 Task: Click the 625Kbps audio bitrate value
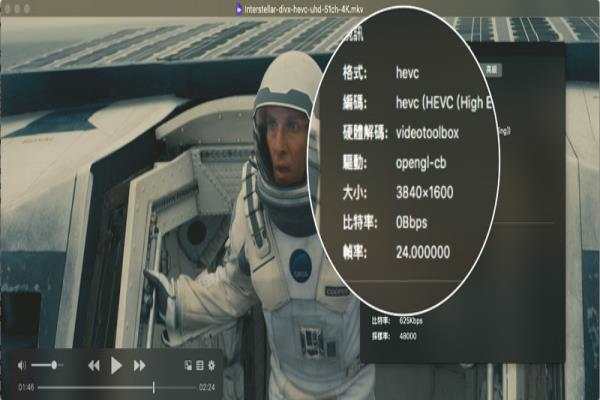411,320
